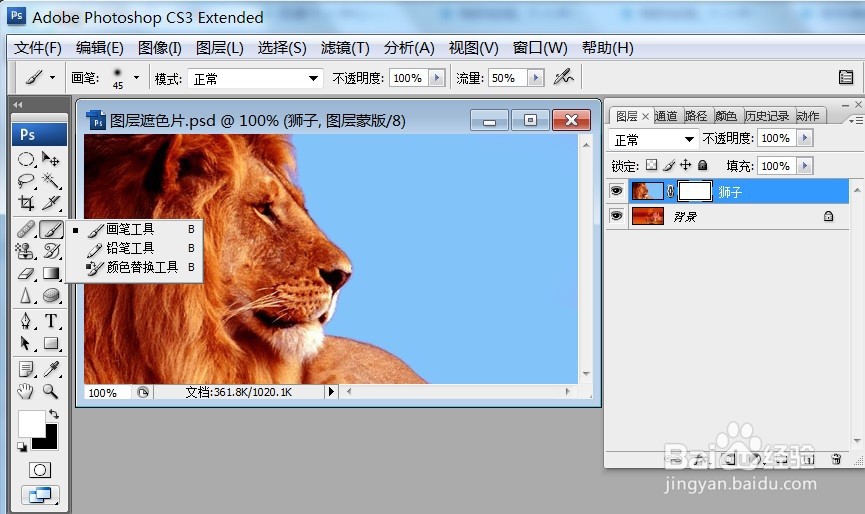Image resolution: width=865 pixels, height=514 pixels.
Task: Swap foreground and background colors
Action: point(54,414)
